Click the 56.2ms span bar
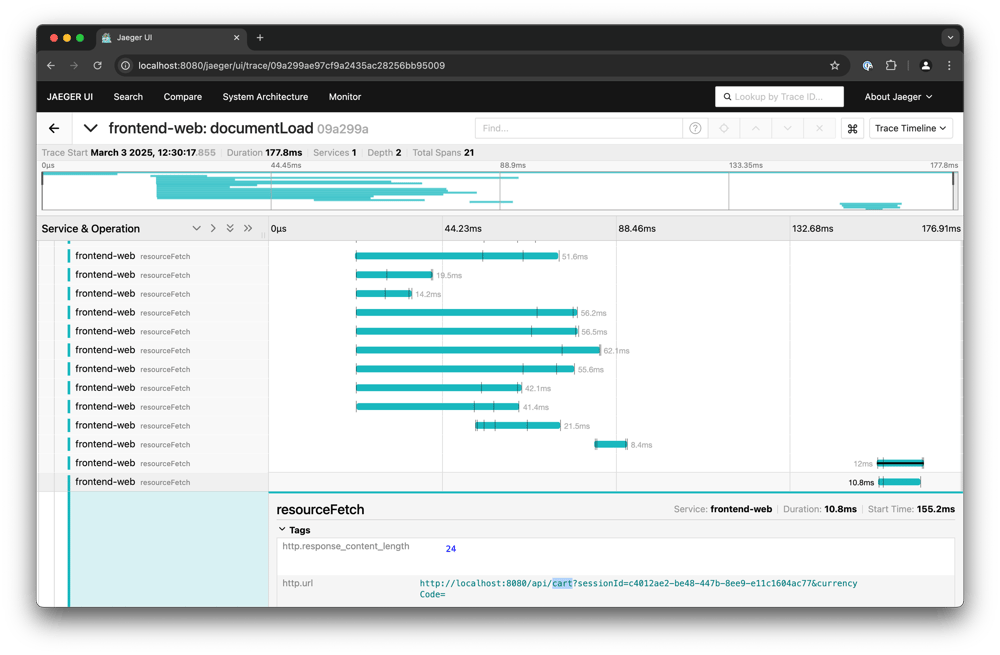This screenshot has width=1000, height=655. click(x=466, y=313)
